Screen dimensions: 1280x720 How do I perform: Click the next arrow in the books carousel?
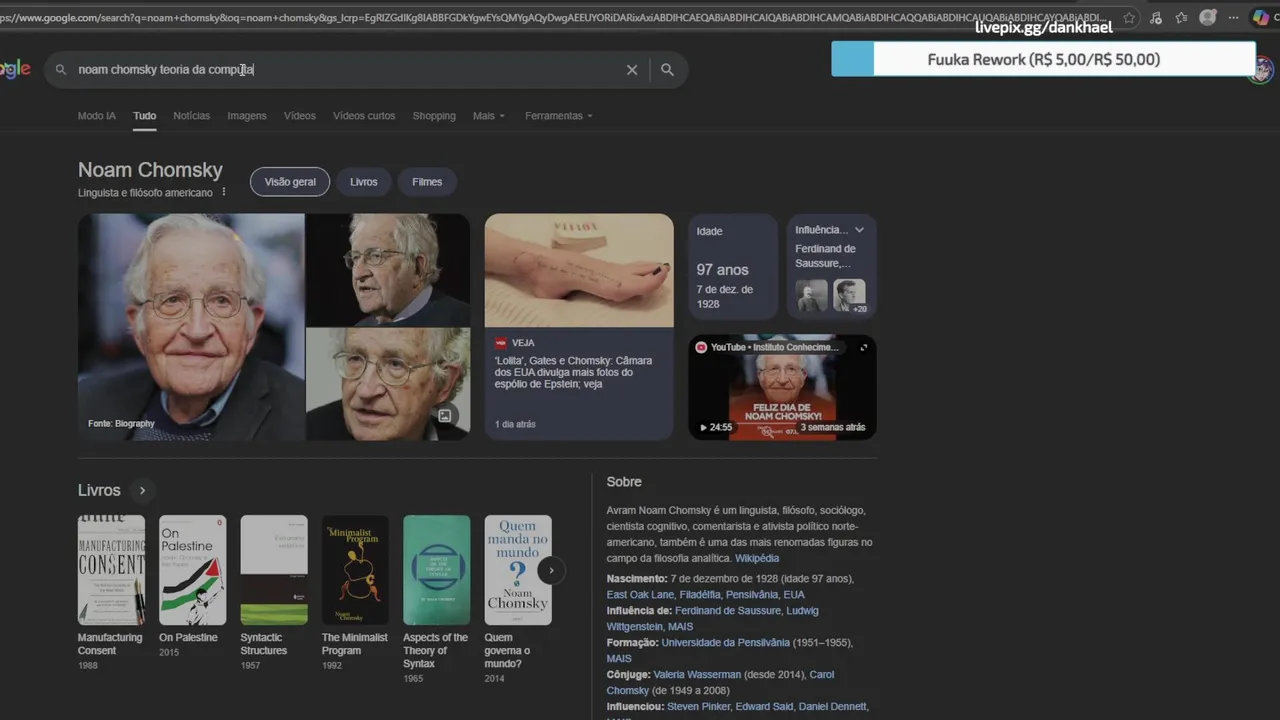[551, 570]
